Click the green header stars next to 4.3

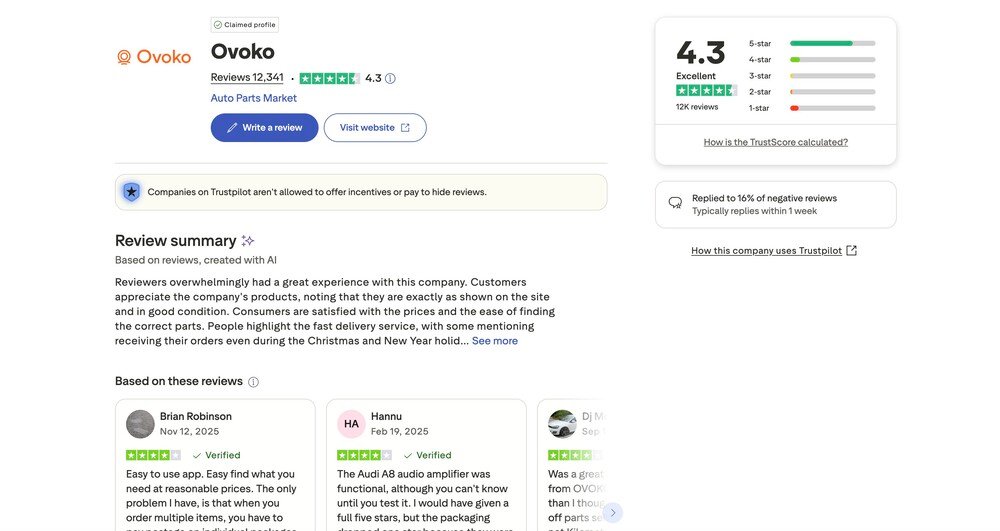(330, 78)
